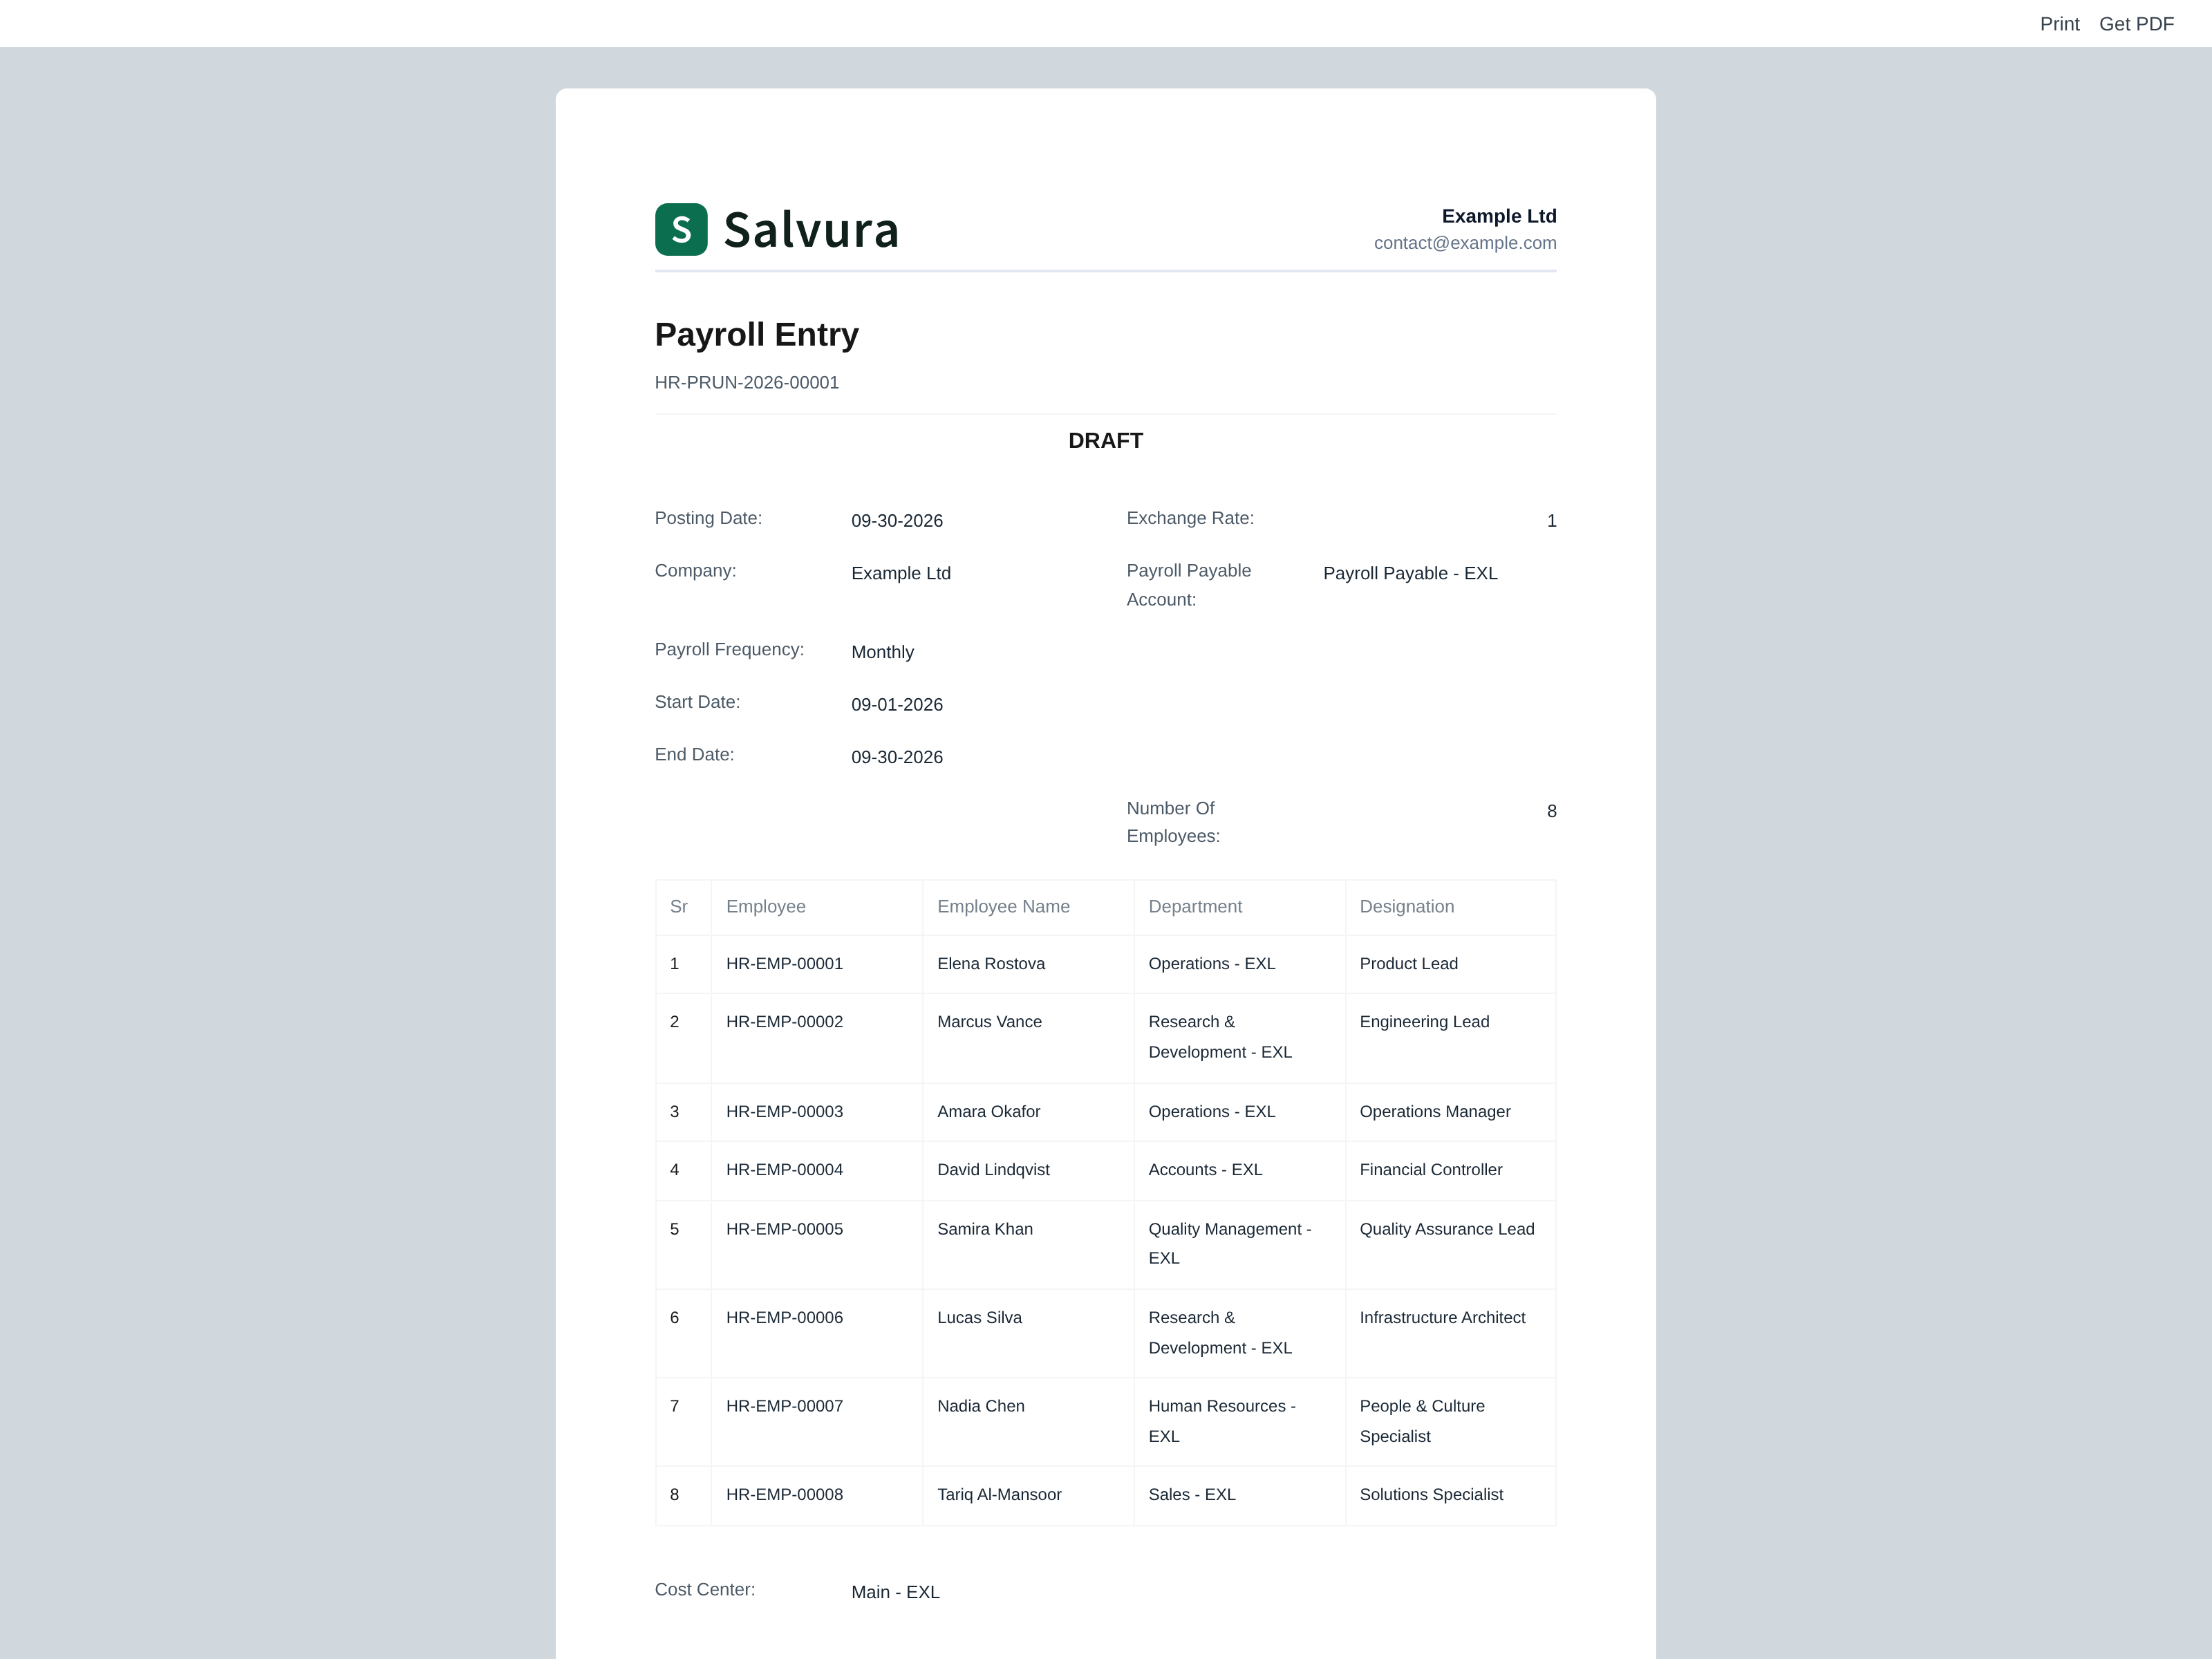Click employee ID HR-EMP-00002

pyautogui.click(x=784, y=1022)
